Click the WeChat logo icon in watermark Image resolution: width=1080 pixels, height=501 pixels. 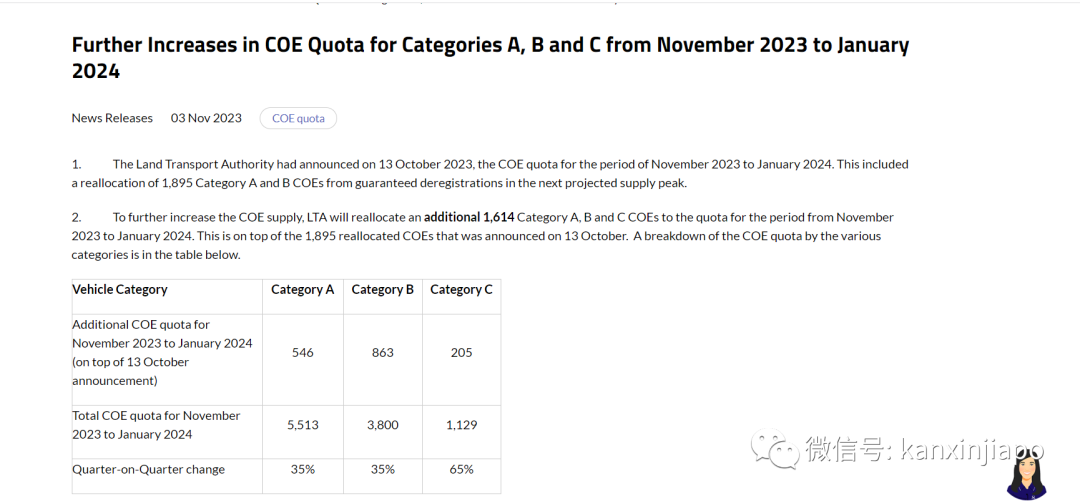tap(775, 447)
